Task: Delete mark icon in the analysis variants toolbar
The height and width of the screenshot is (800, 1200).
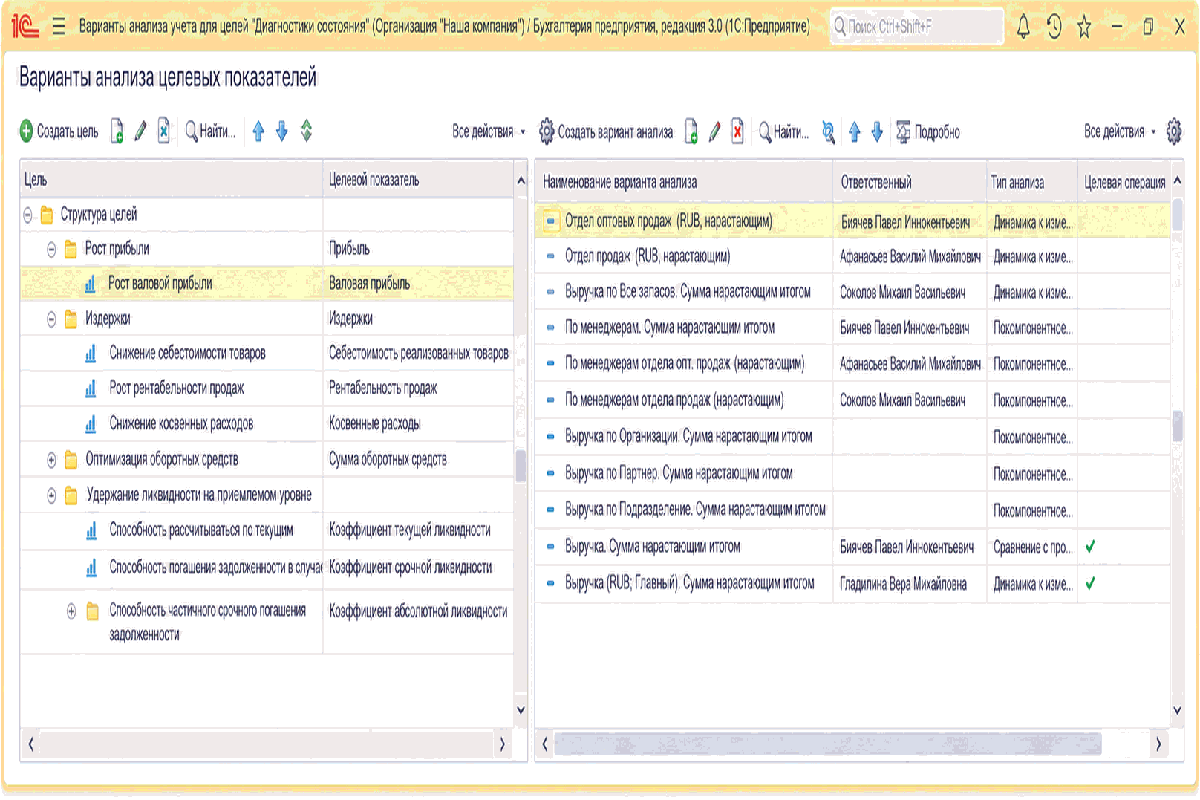Action: pyautogui.click(x=737, y=131)
